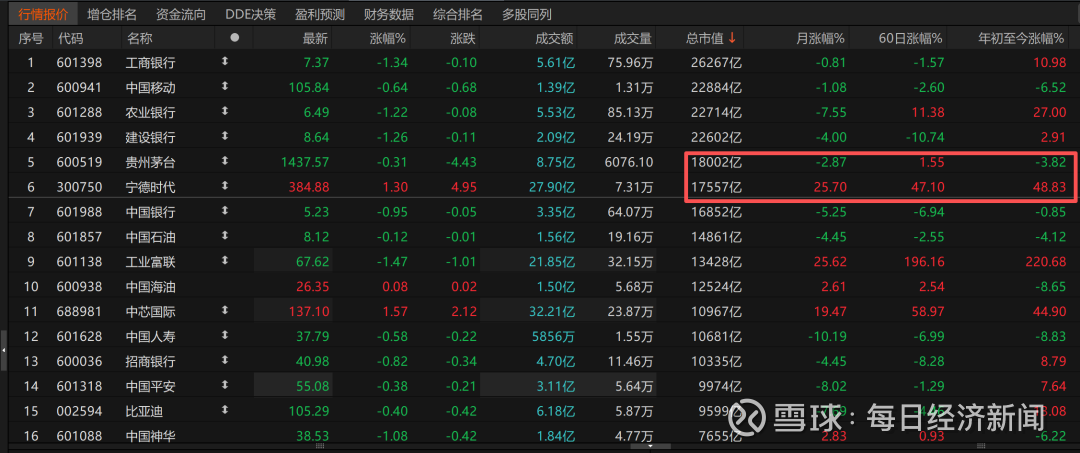This screenshot has width=1080, height=453.
Task: Click stock code 300750
Action: (79, 187)
